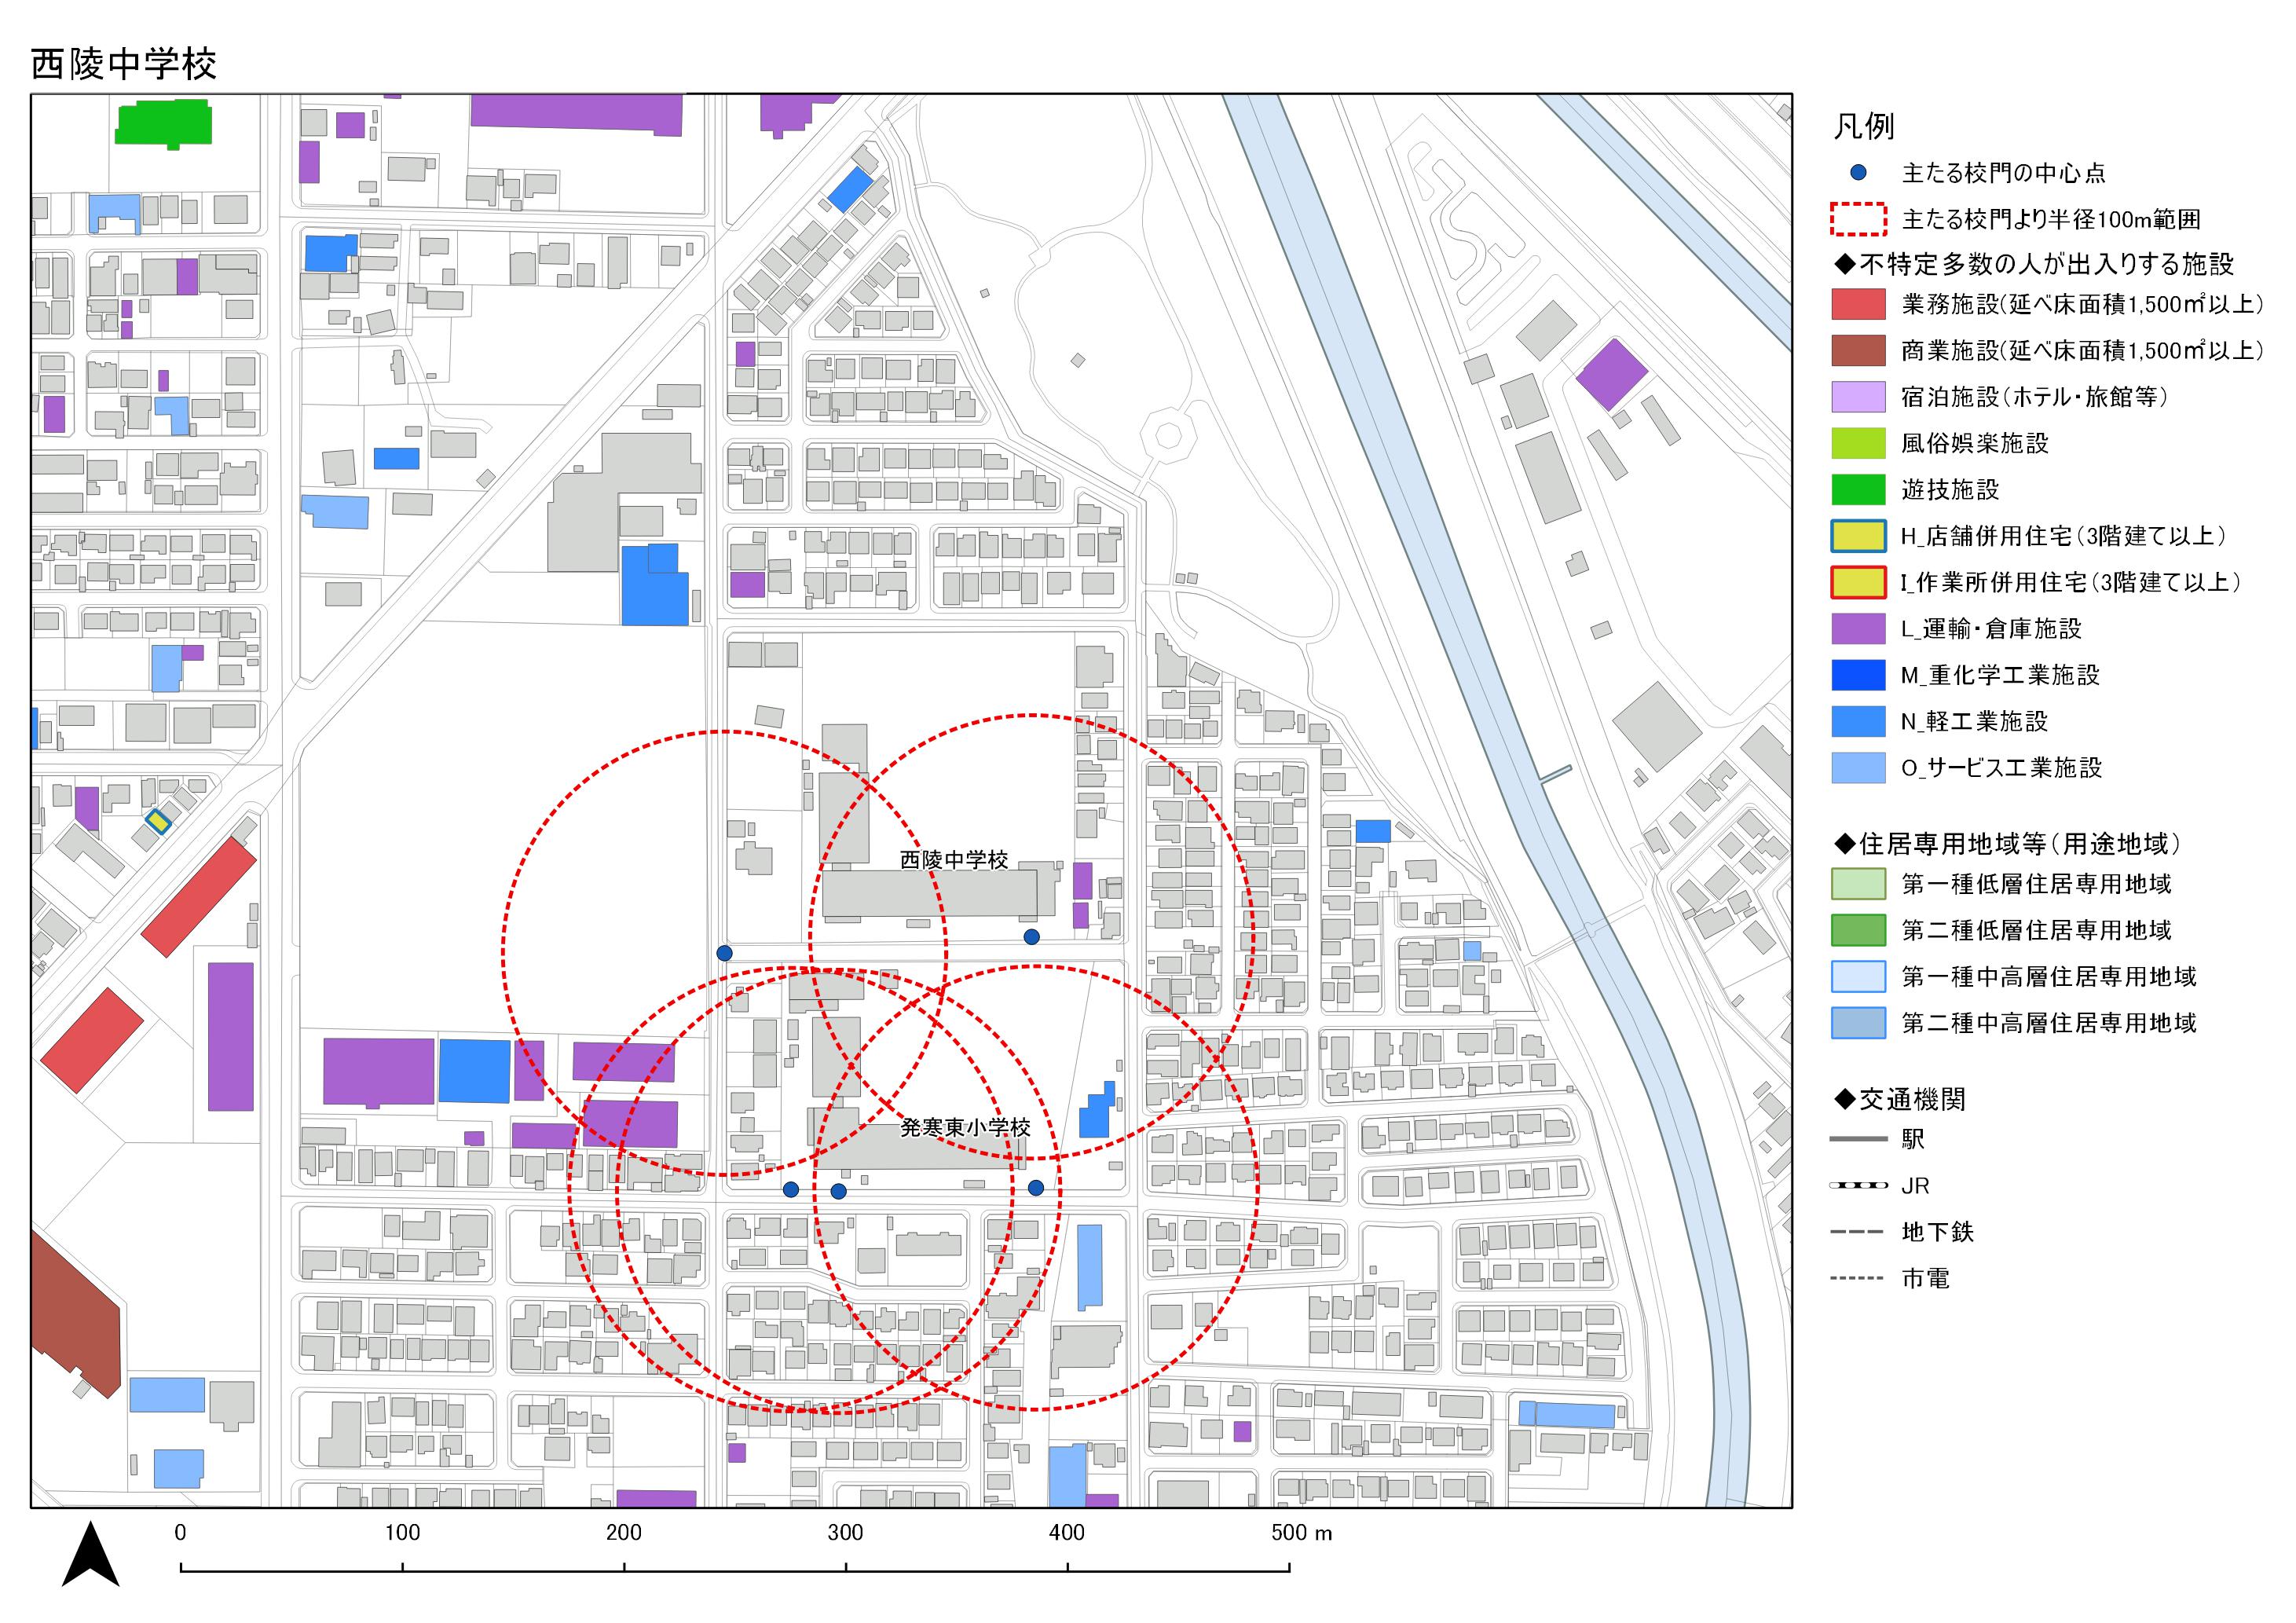Screen dimensions: 2296x1623
Task: Click the 地下鉄 dashed line symbol
Action: point(1858,1232)
